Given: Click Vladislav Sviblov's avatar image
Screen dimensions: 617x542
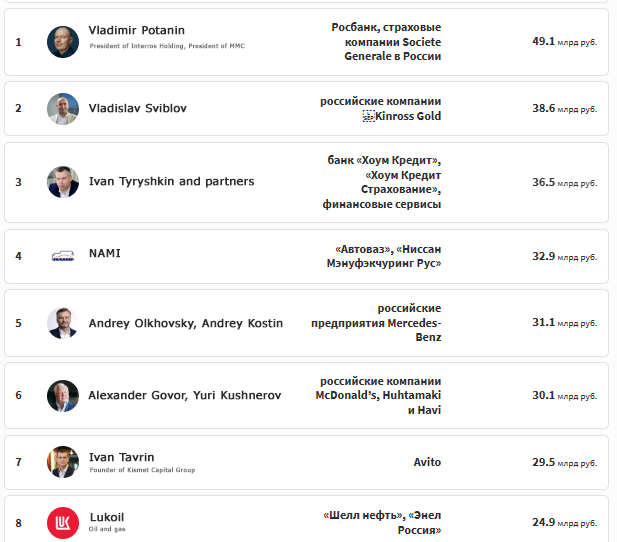Looking at the screenshot, I should [x=63, y=109].
